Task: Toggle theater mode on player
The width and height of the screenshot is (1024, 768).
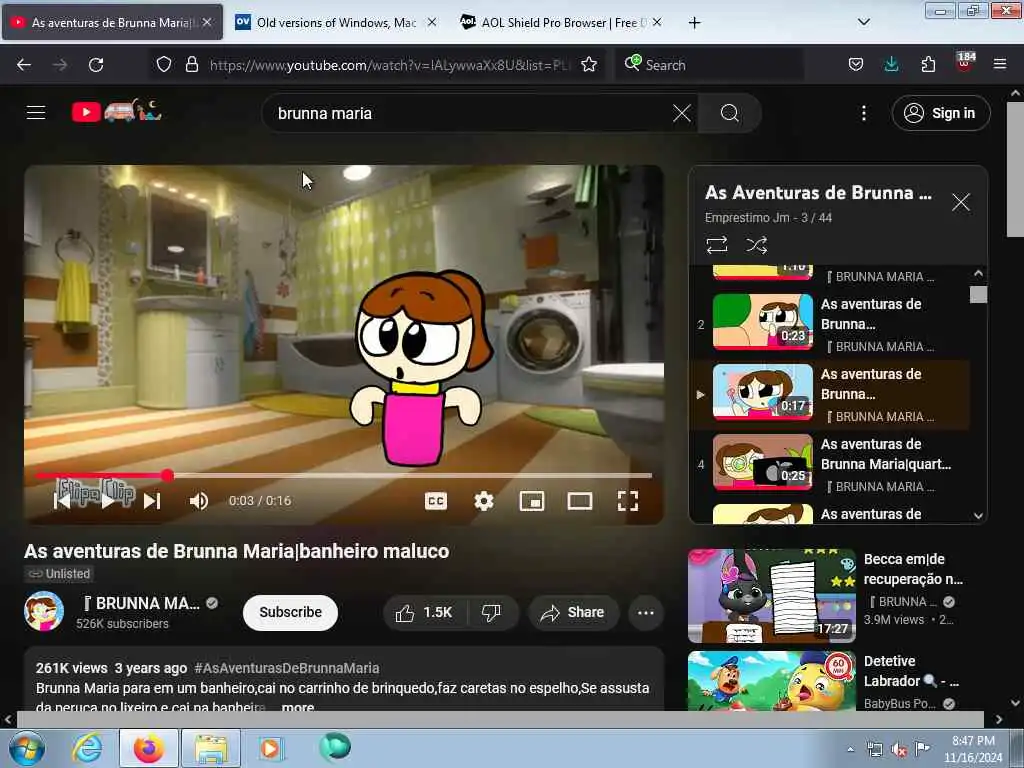Action: (x=580, y=501)
